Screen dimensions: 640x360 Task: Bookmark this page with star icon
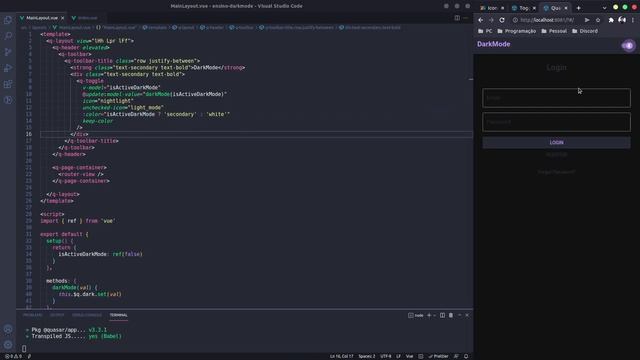coord(598,20)
